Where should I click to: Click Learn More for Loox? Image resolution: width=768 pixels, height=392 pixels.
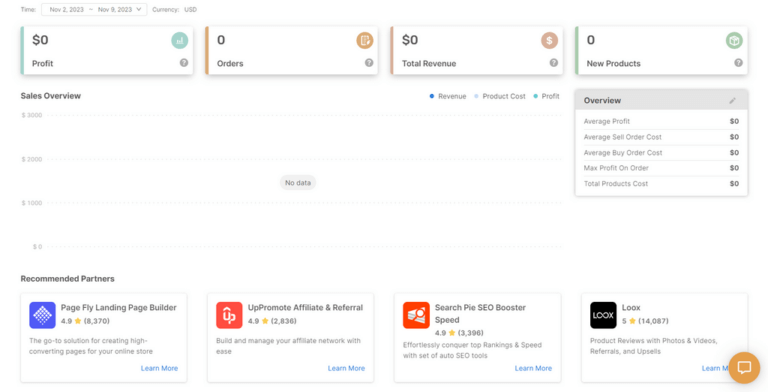coord(716,368)
